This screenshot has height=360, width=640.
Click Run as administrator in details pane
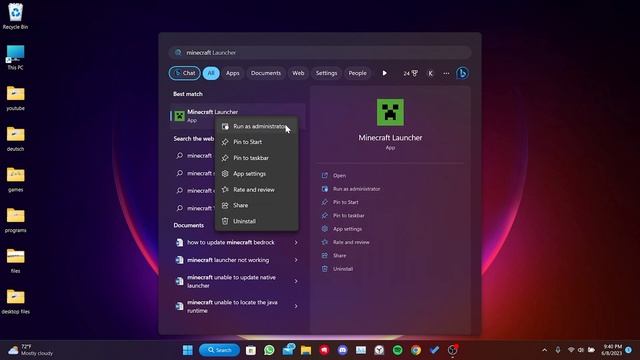point(351,189)
